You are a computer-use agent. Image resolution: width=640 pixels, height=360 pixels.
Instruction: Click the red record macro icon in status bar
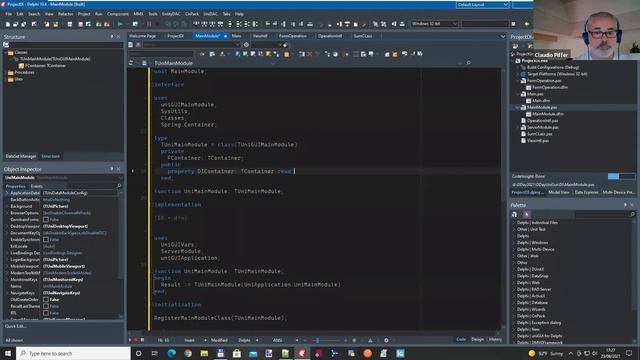(136, 340)
